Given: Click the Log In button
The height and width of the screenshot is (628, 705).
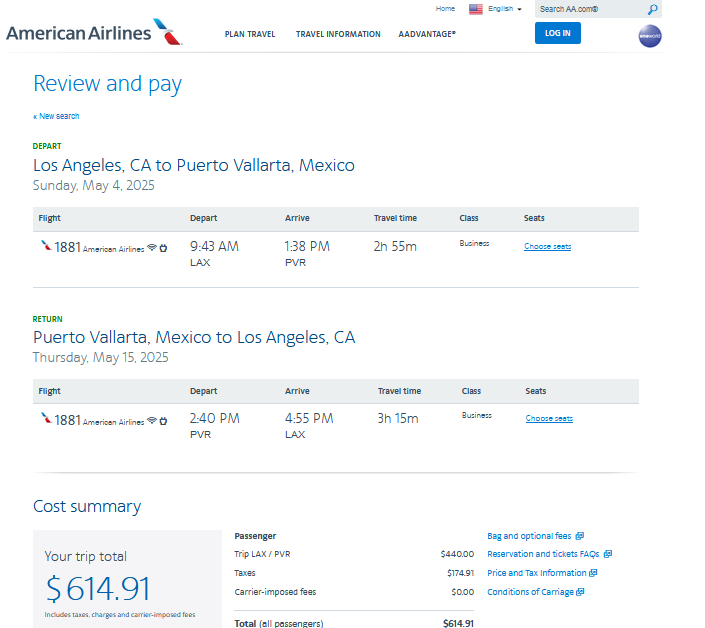Looking at the screenshot, I should [558, 33].
